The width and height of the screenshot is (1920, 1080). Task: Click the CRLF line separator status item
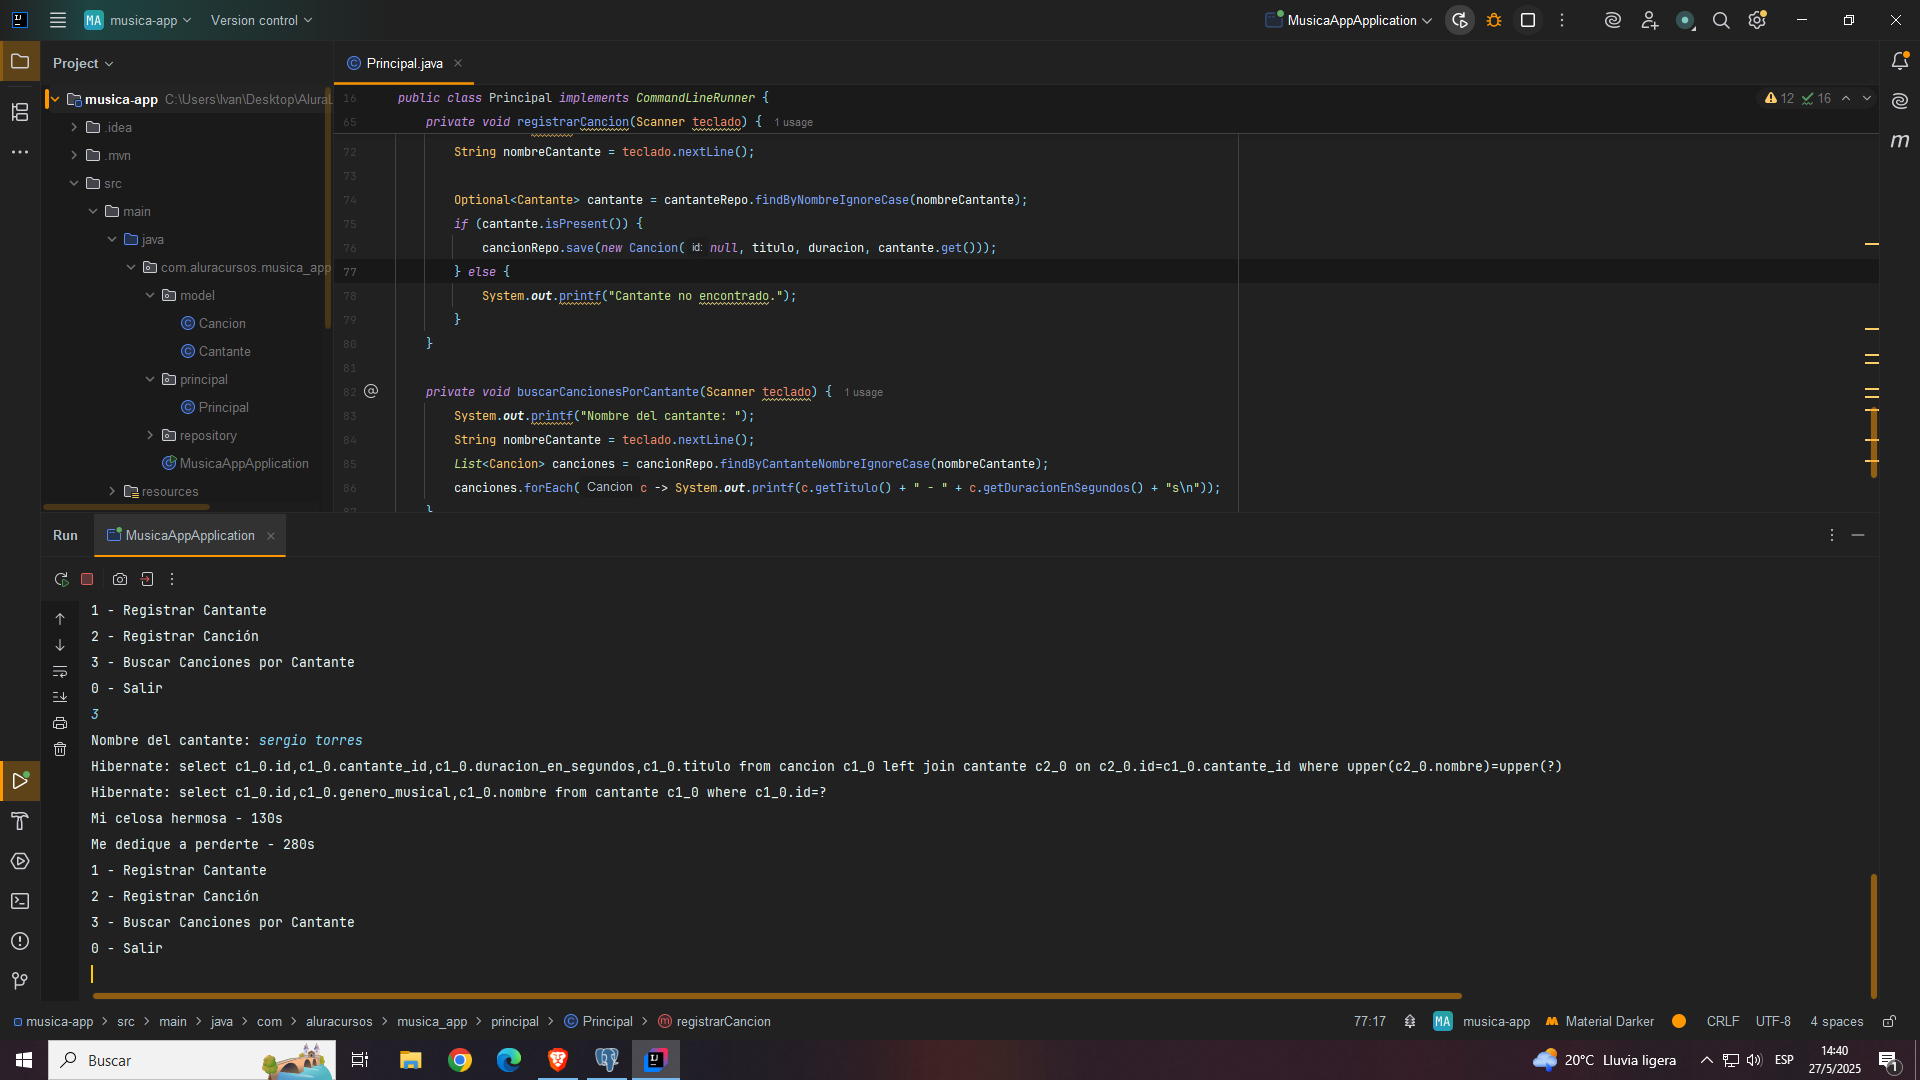point(1722,1021)
